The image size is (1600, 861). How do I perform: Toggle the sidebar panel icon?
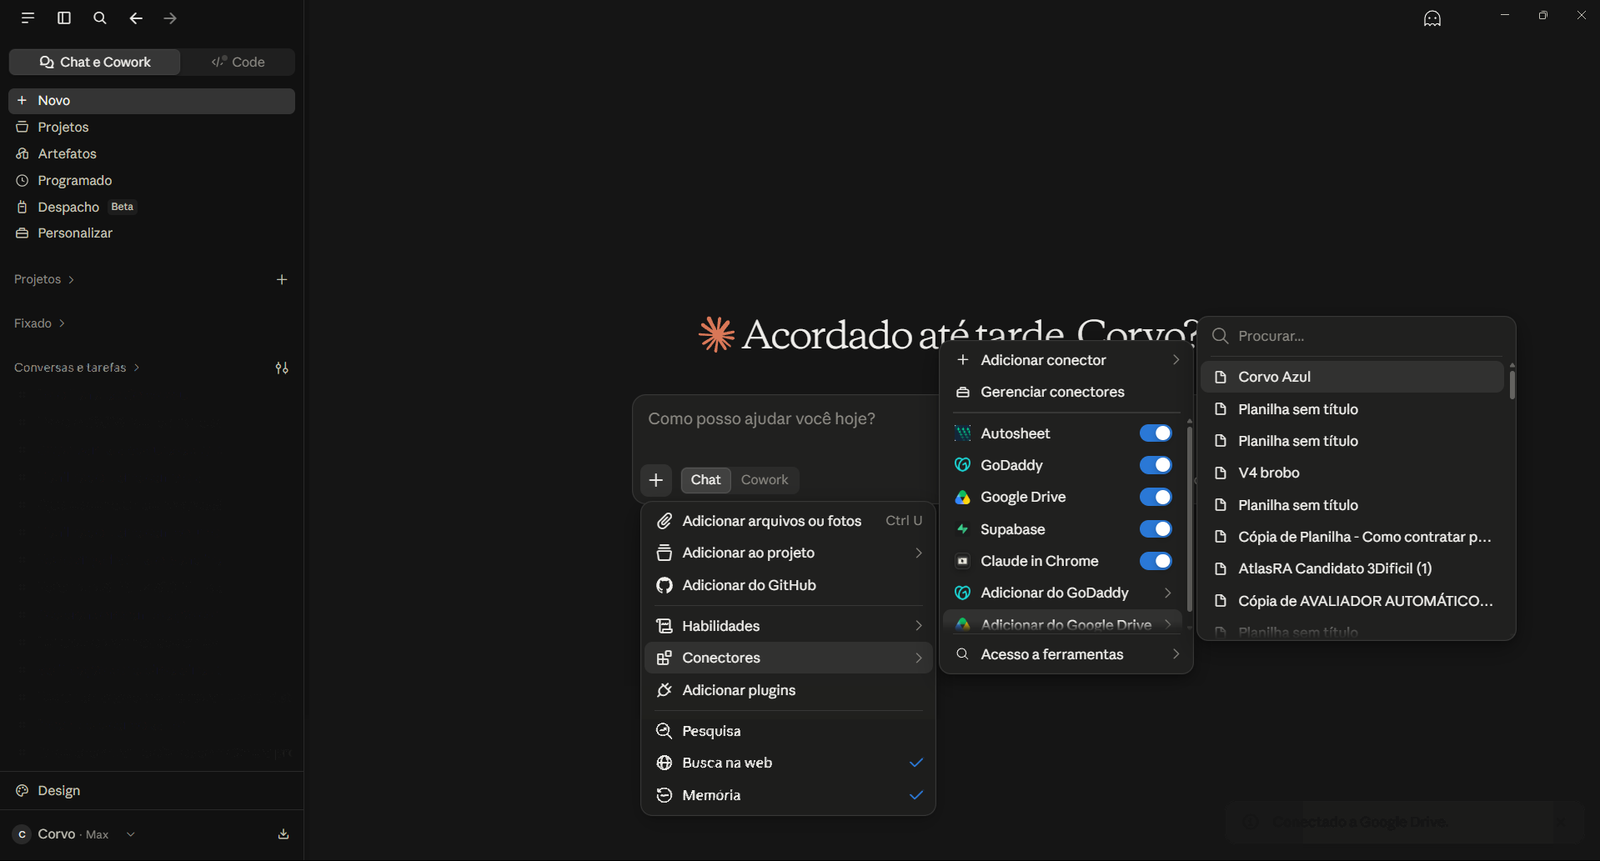[64, 18]
